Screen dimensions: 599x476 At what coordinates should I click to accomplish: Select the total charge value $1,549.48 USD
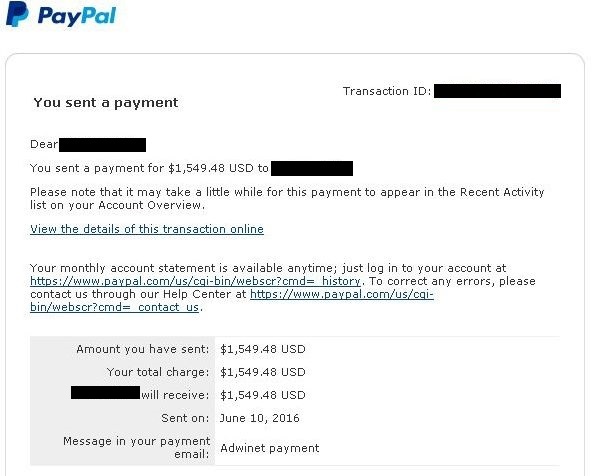[x=263, y=372]
